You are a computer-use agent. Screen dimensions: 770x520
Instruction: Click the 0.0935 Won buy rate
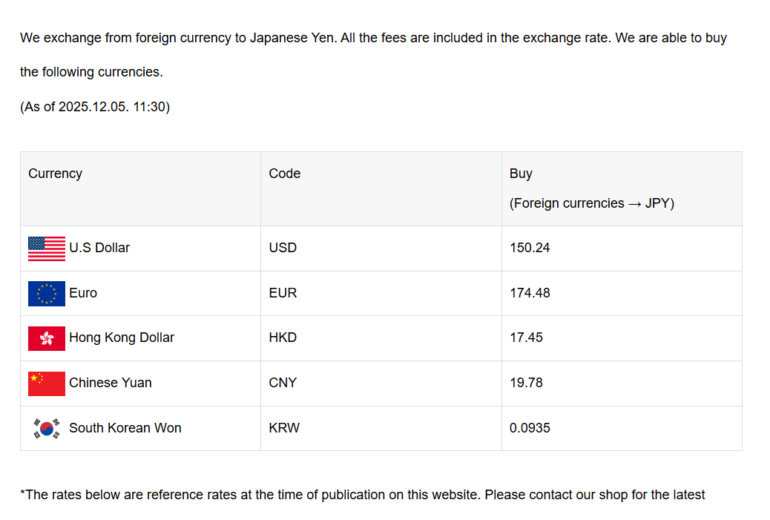[x=530, y=428]
